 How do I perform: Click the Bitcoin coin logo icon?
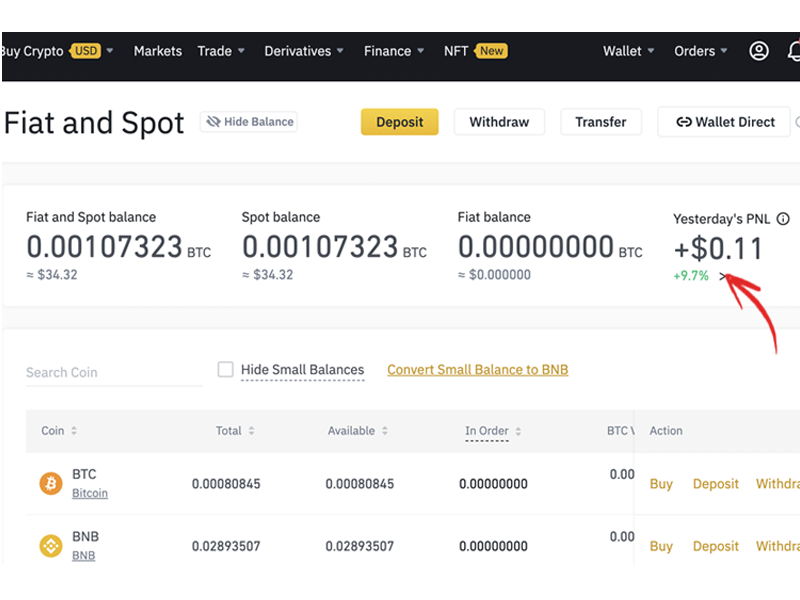(51, 483)
